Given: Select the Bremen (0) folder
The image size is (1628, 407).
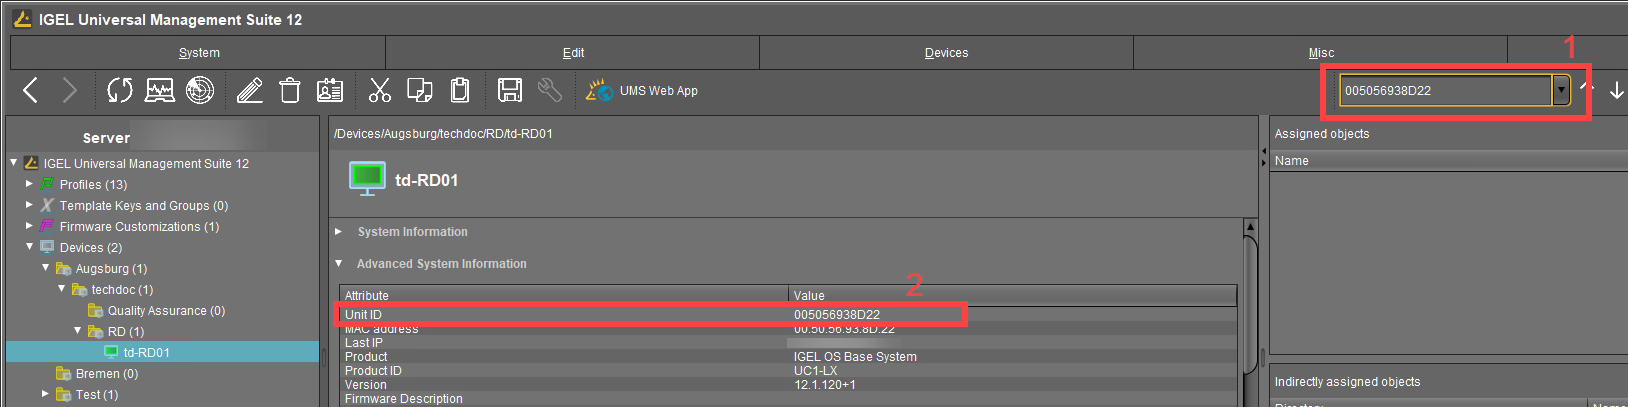Looking at the screenshot, I should [x=106, y=374].
